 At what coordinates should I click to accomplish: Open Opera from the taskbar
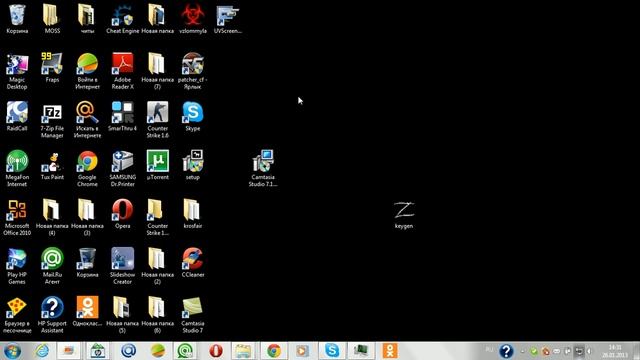tap(216, 351)
